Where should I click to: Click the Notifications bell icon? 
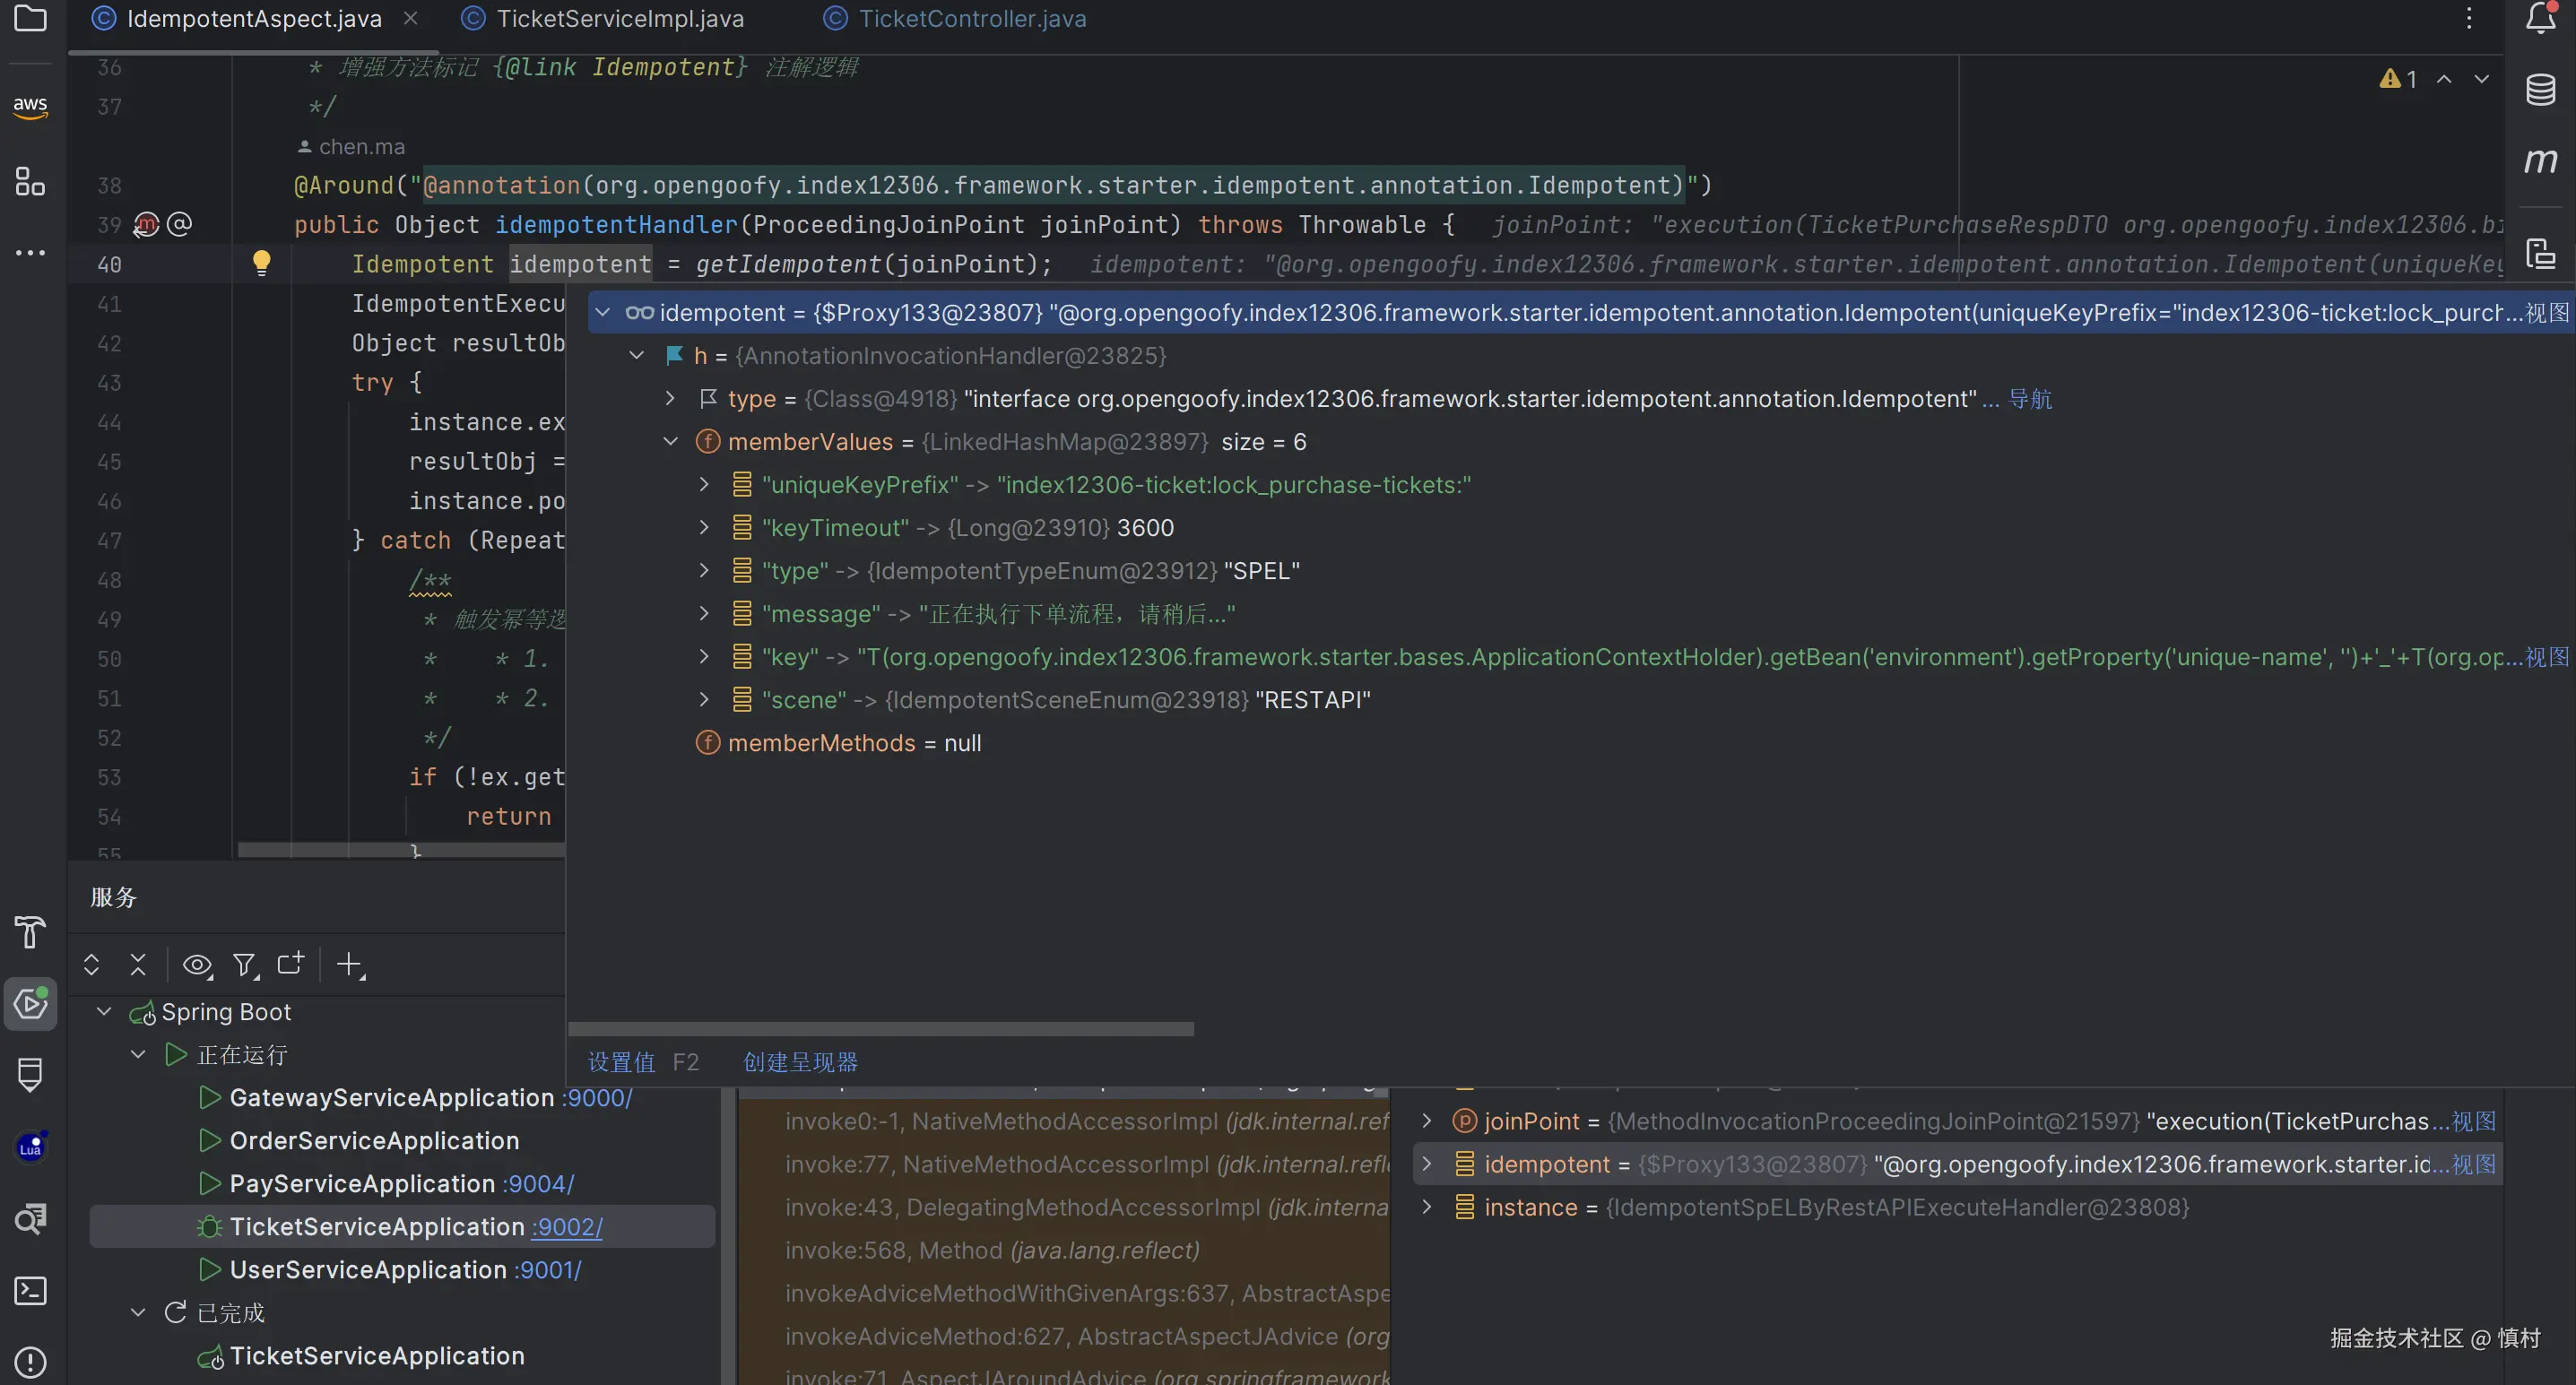2540,18
